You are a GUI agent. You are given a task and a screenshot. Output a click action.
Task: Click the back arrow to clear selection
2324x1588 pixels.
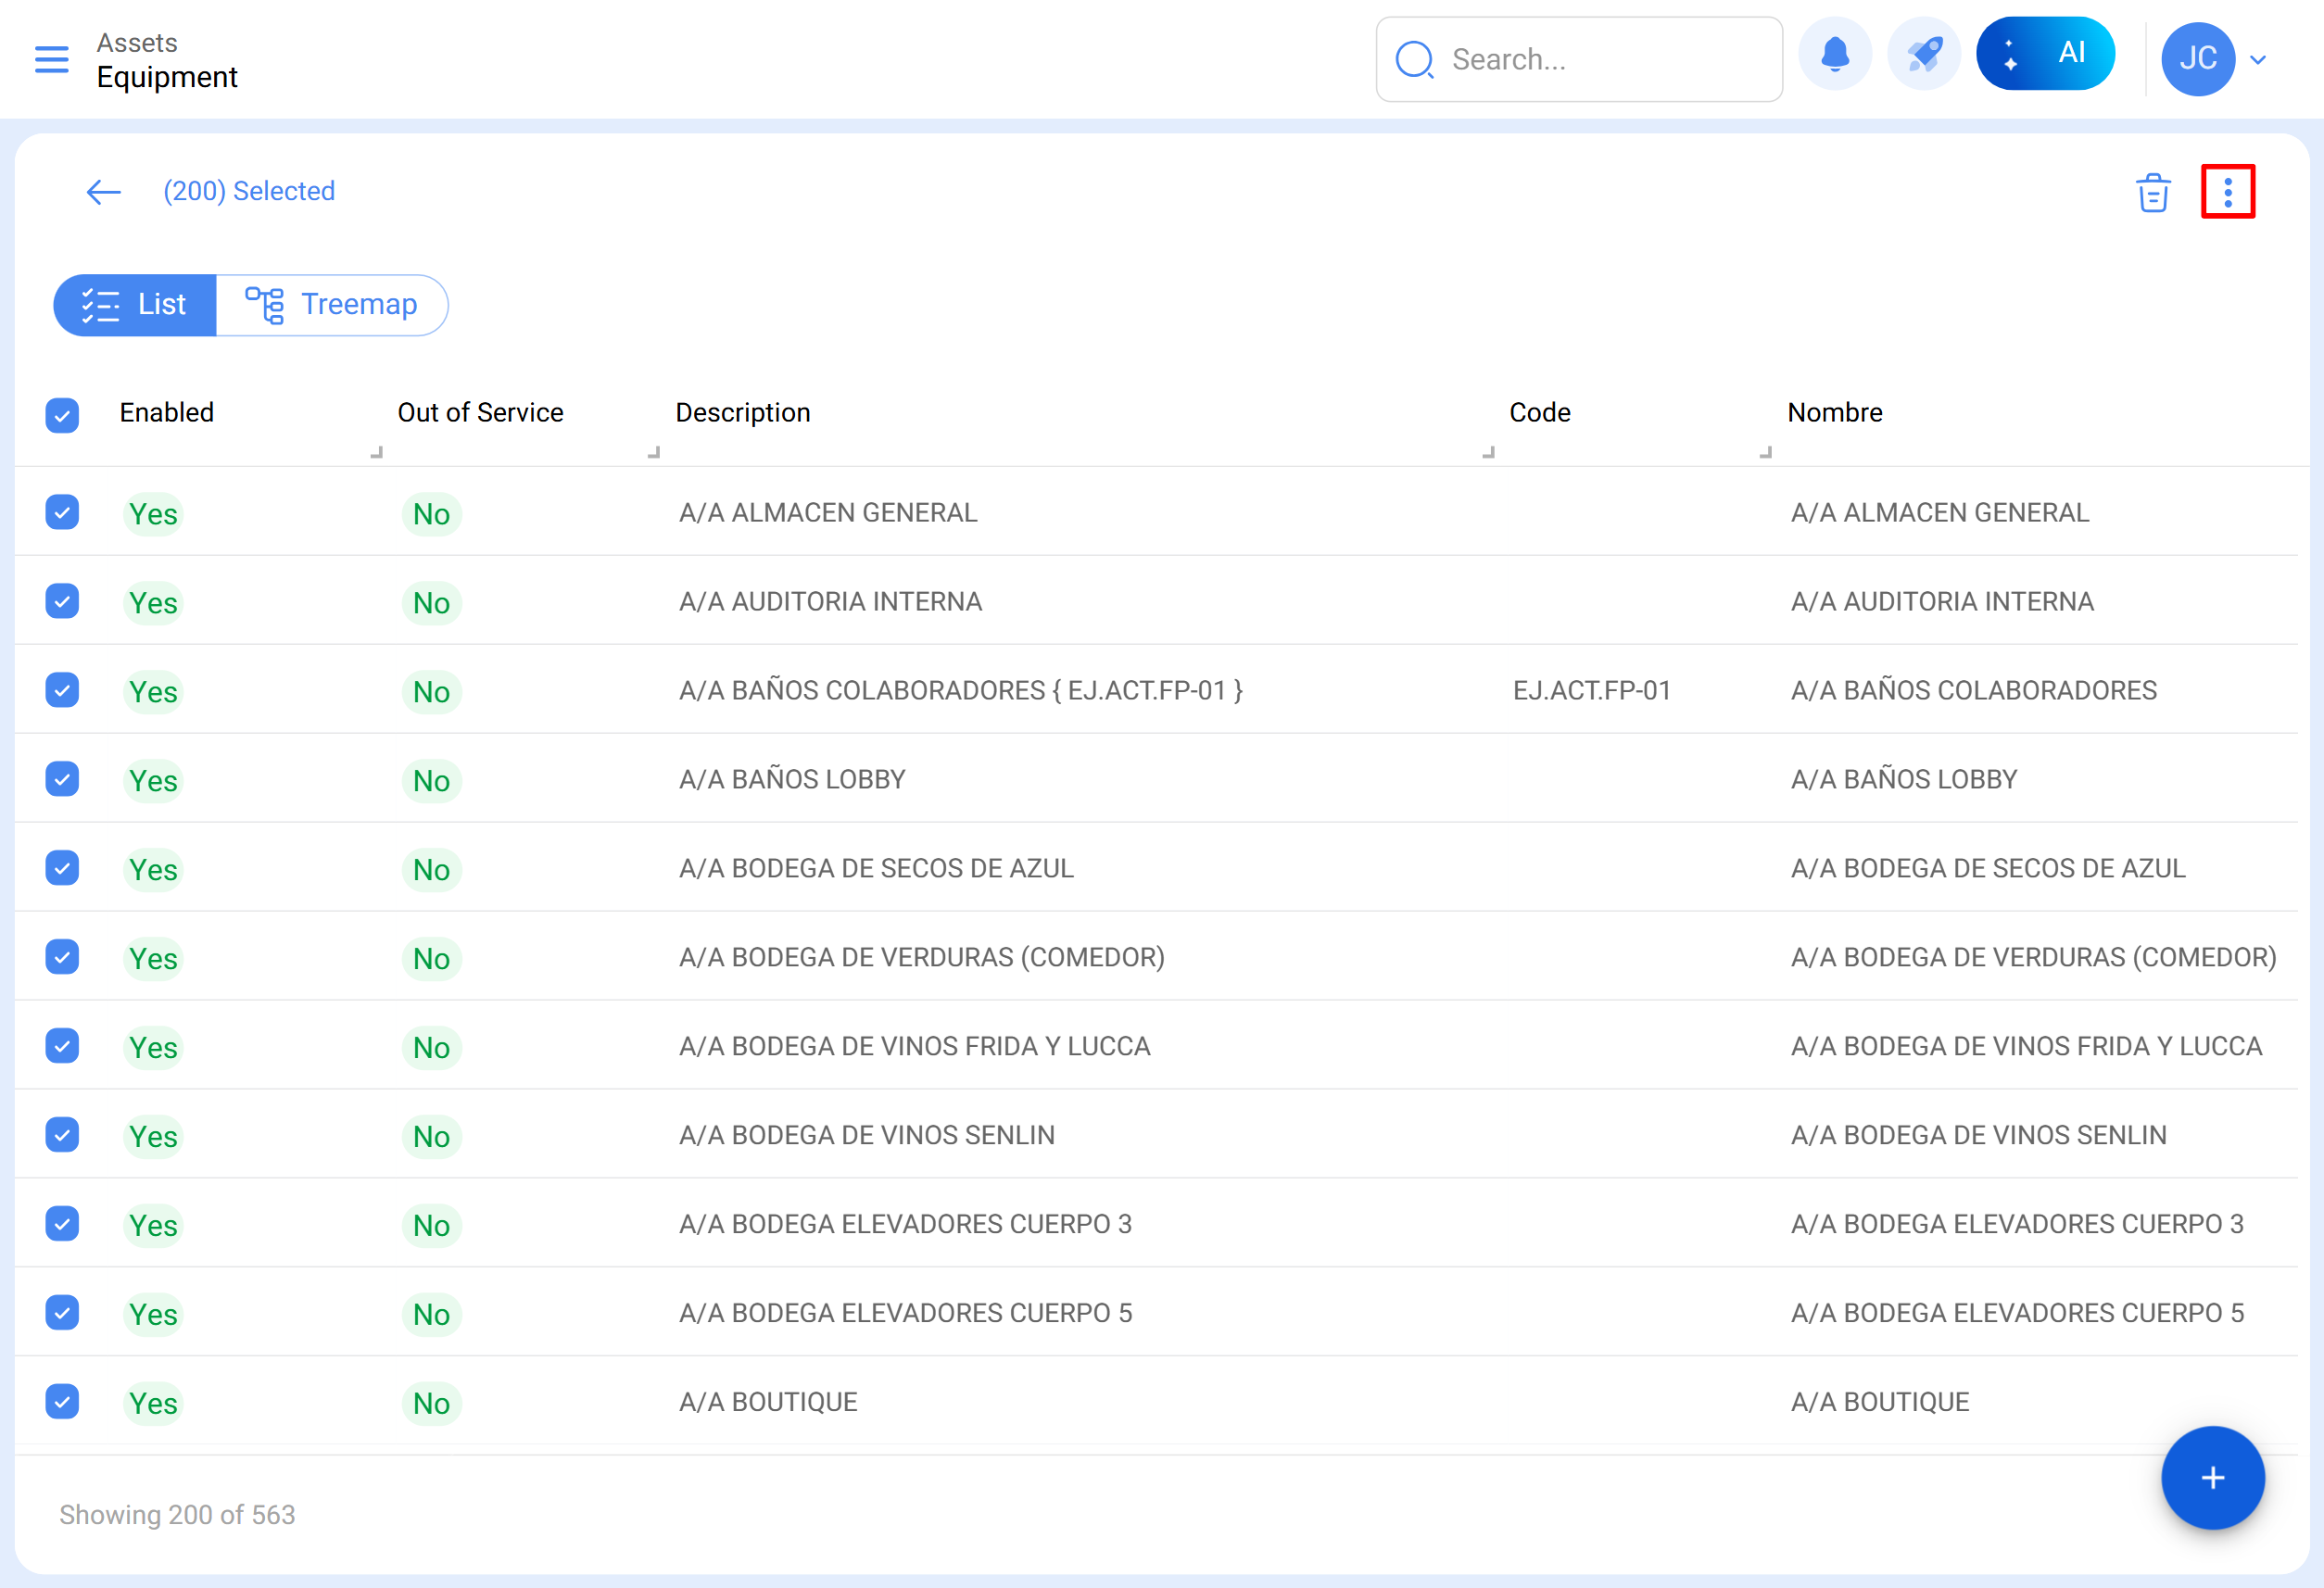(x=103, y=192)
